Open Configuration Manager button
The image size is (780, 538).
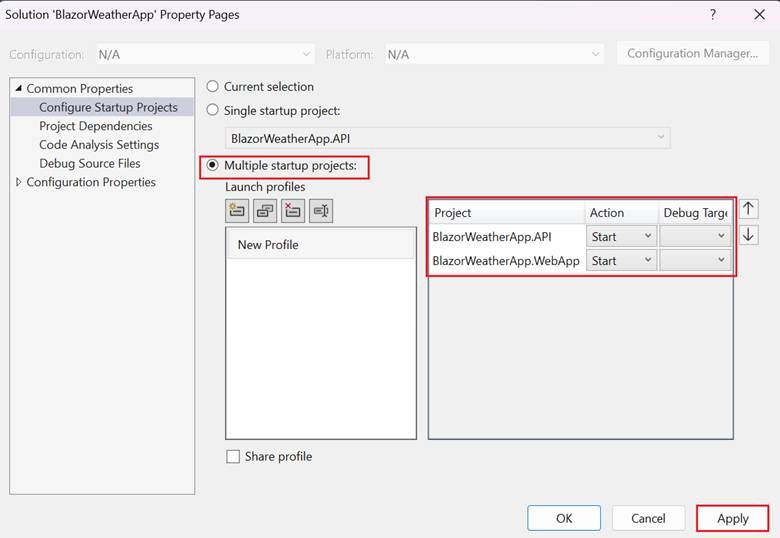coord(692,54)
